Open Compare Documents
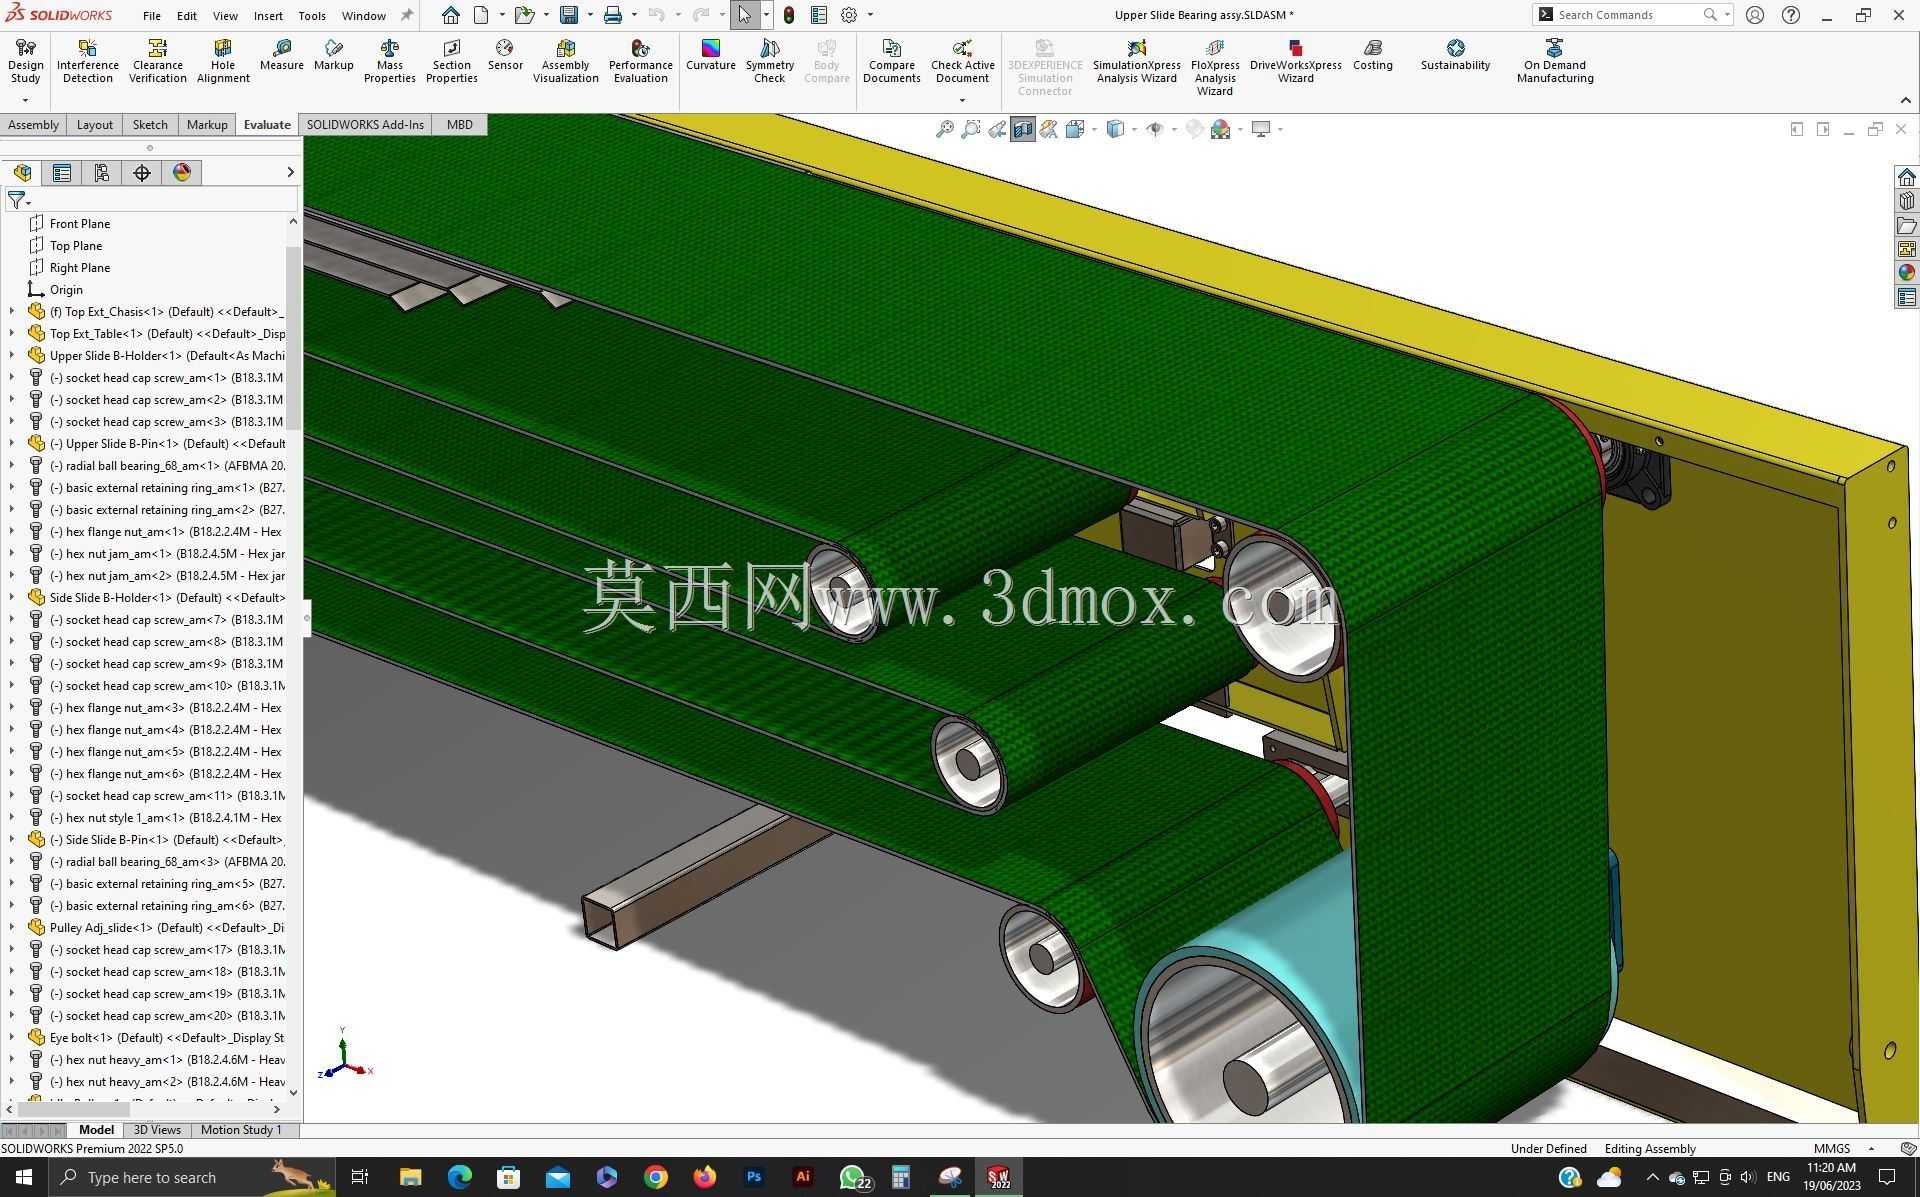This screenshot has width=1920, height=1197. [891, 62]
